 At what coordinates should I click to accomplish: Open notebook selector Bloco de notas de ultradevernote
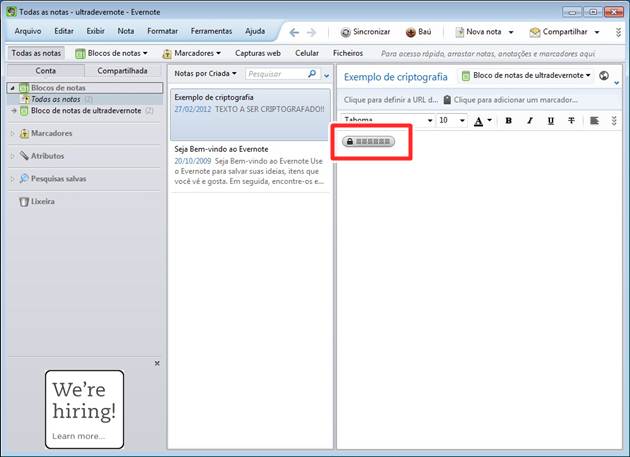click(526, 75)
